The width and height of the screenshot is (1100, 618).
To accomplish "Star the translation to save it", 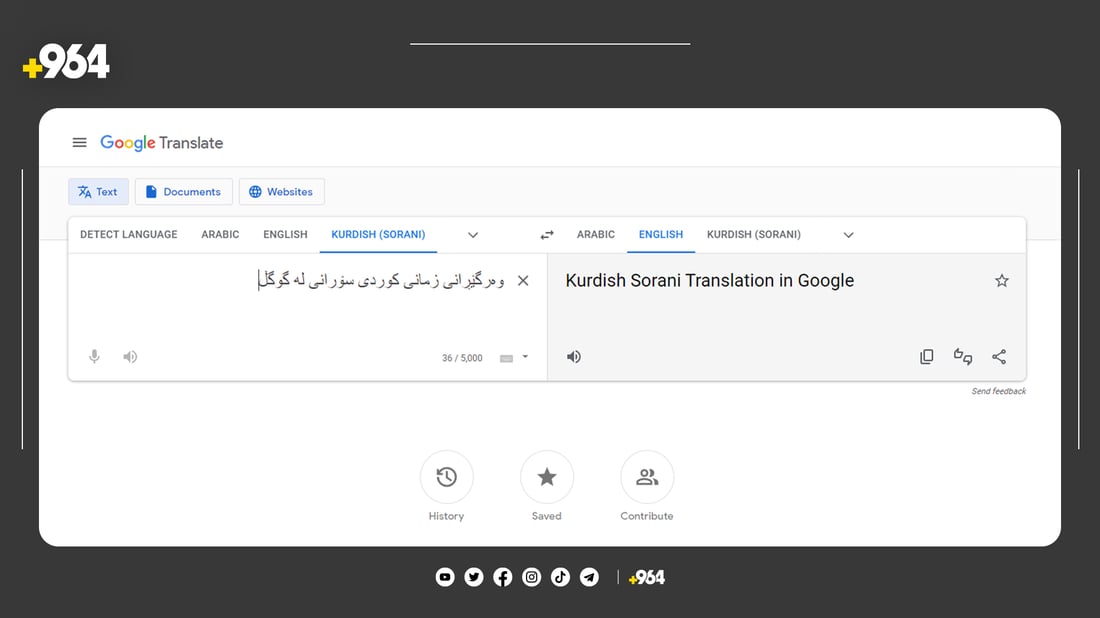I will 1001,281.
